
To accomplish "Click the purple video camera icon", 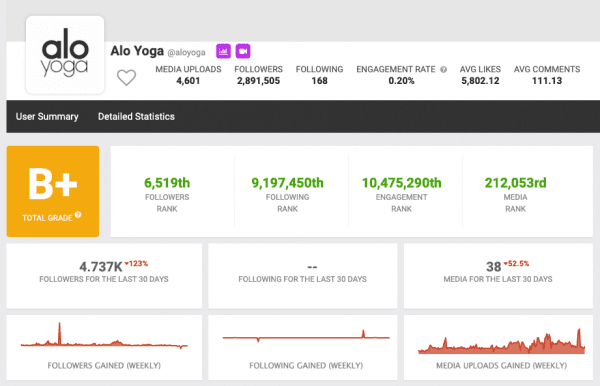I will (x=243, y=51).
